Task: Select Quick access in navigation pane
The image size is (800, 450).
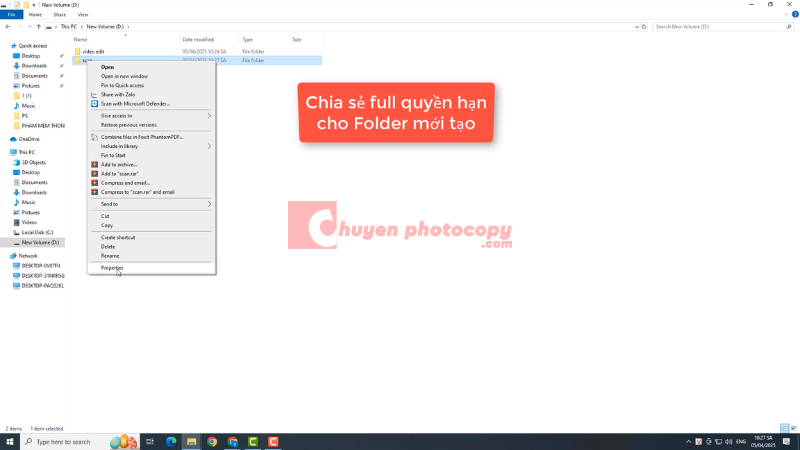Action: (33, 46)
